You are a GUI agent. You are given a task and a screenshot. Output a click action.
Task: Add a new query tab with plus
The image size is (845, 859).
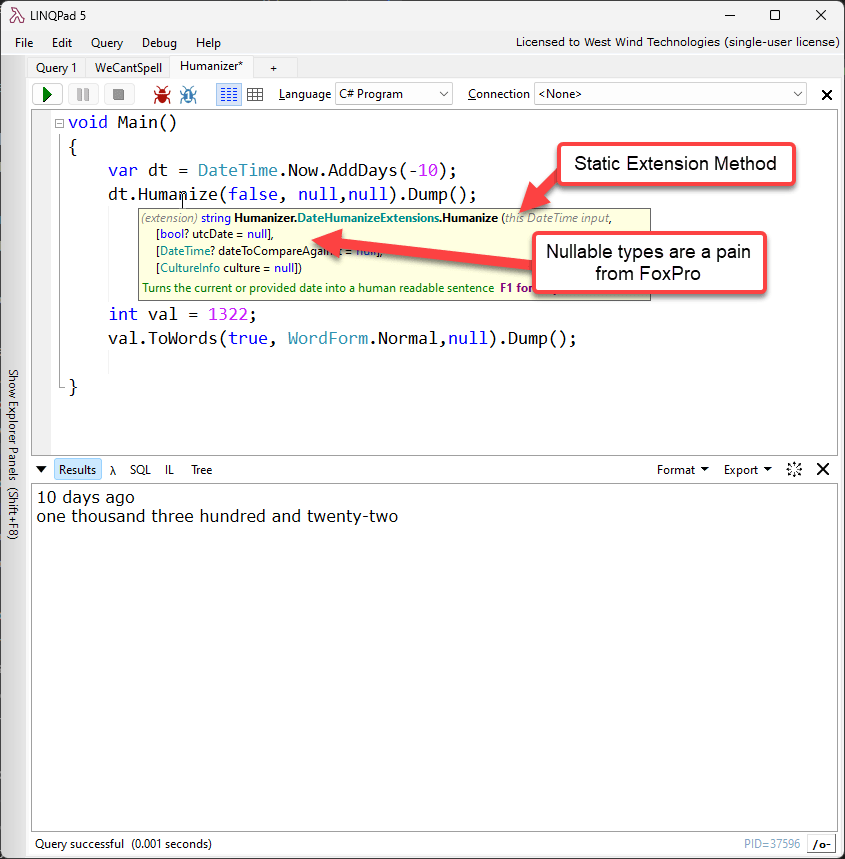pos(273,68)
